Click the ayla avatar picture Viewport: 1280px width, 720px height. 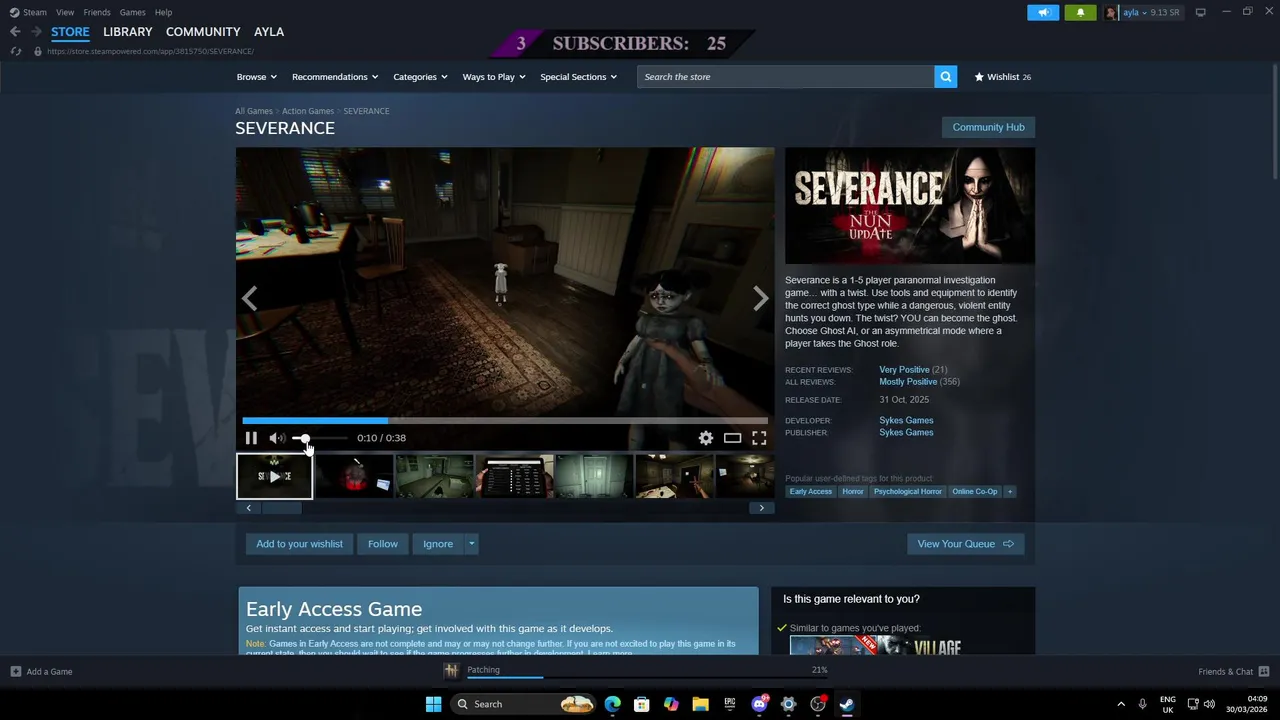pos(1112,13)
